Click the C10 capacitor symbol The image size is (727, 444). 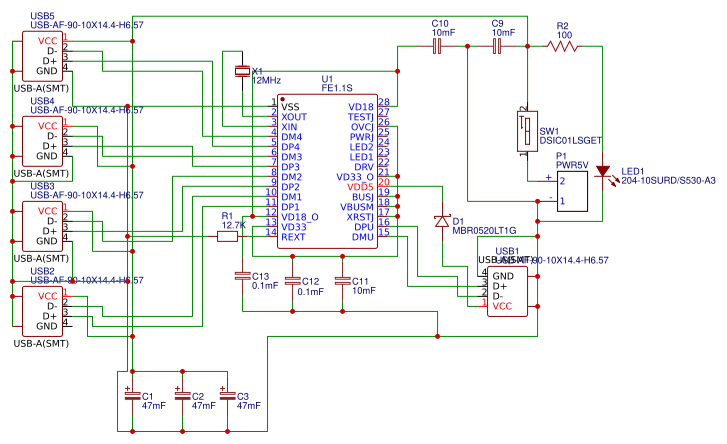point(437,46)
